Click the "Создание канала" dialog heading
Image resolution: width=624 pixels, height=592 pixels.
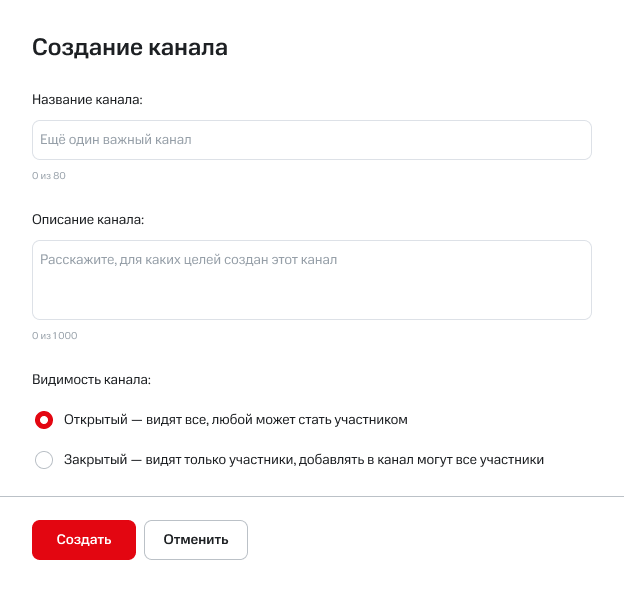(130, 47)
